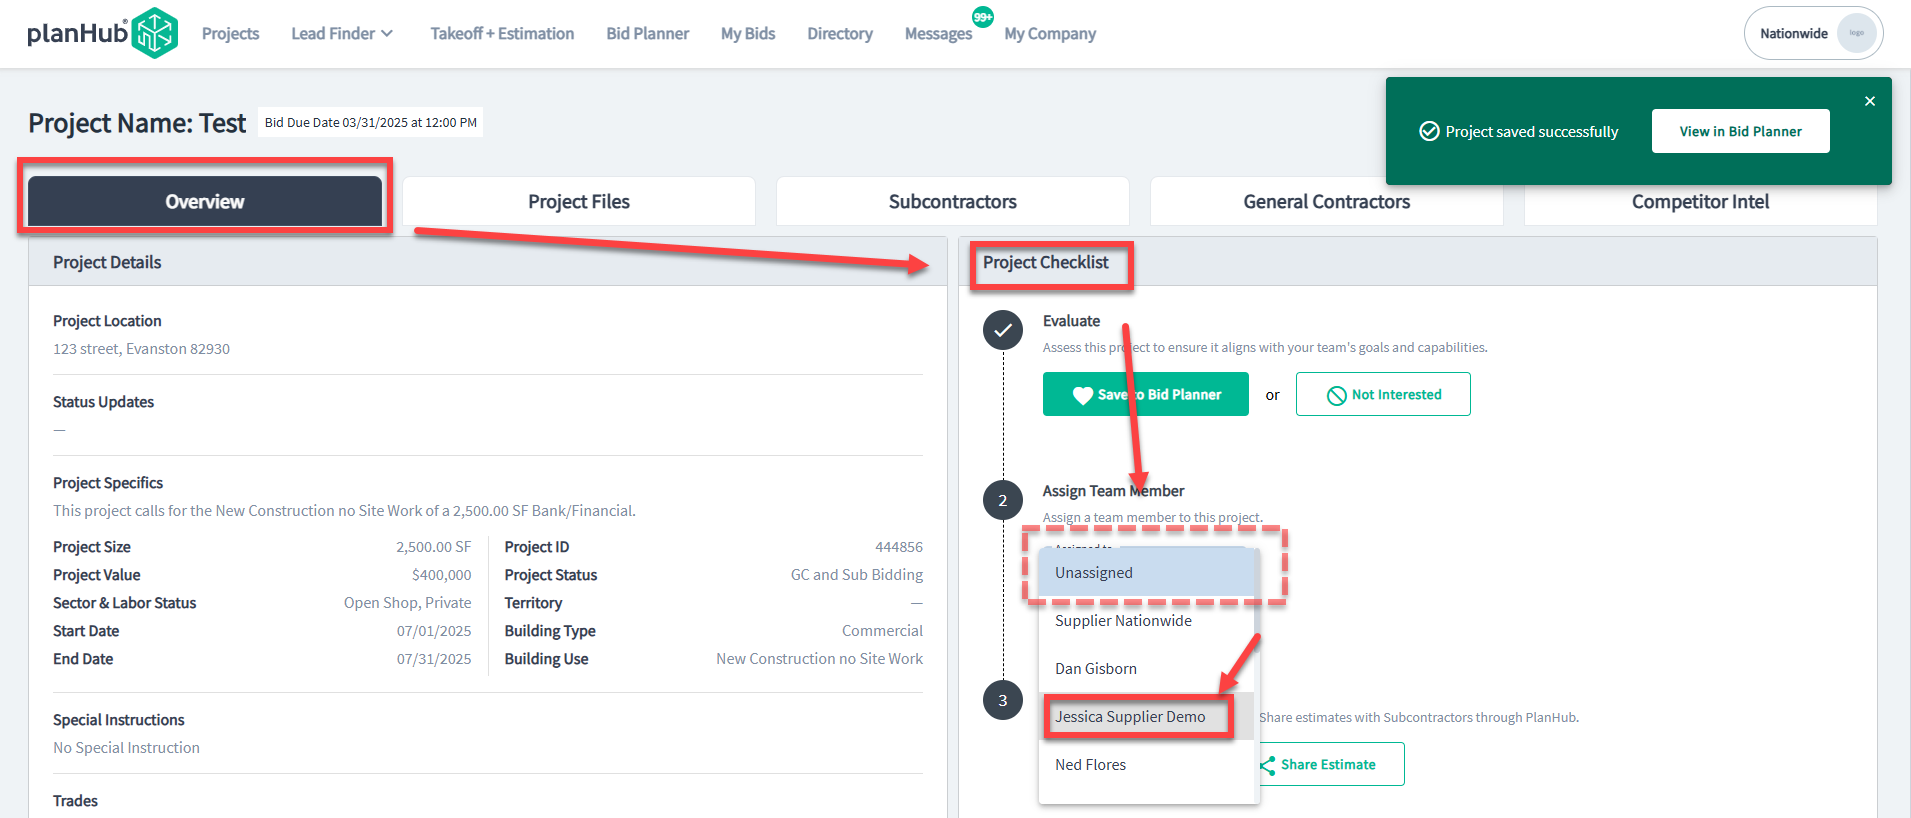Expand the Lead Finder dropdown
This screenshot has width=1911, height=818.
coord(342,33)
